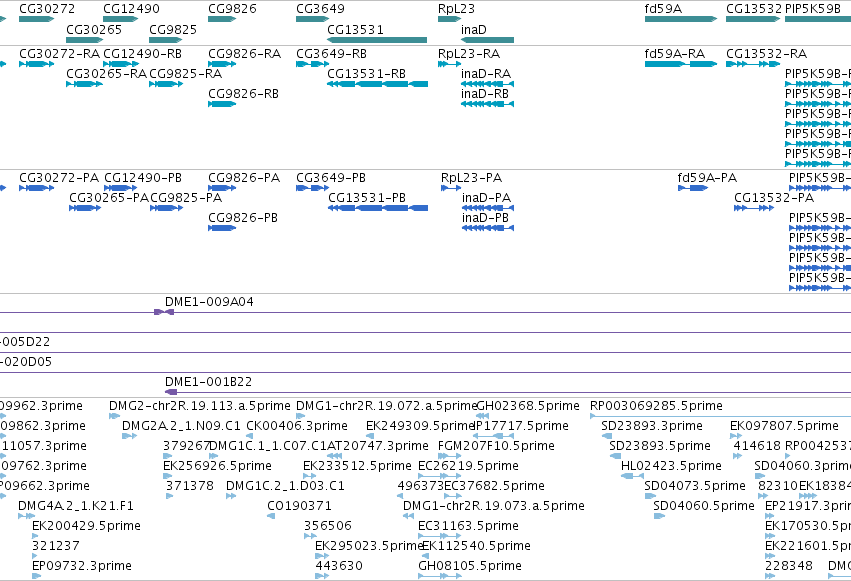The height and width of the screenshot is (581, 851).
Task: Select EST HL02423.5prime
Action: click(x=632, y=476)
